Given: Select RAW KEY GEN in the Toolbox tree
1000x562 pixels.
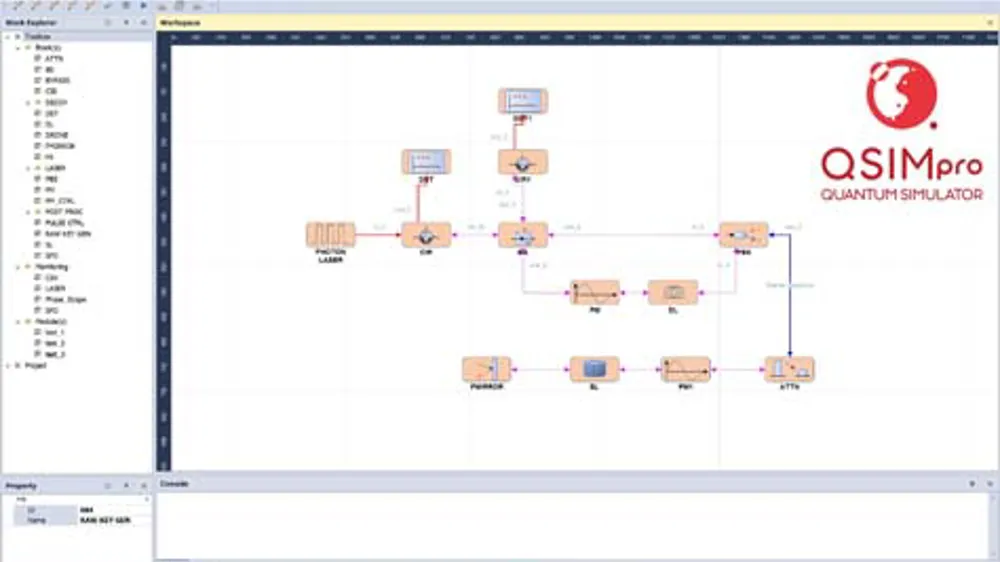Looking at the screenshot, I should tap(66, 233).
